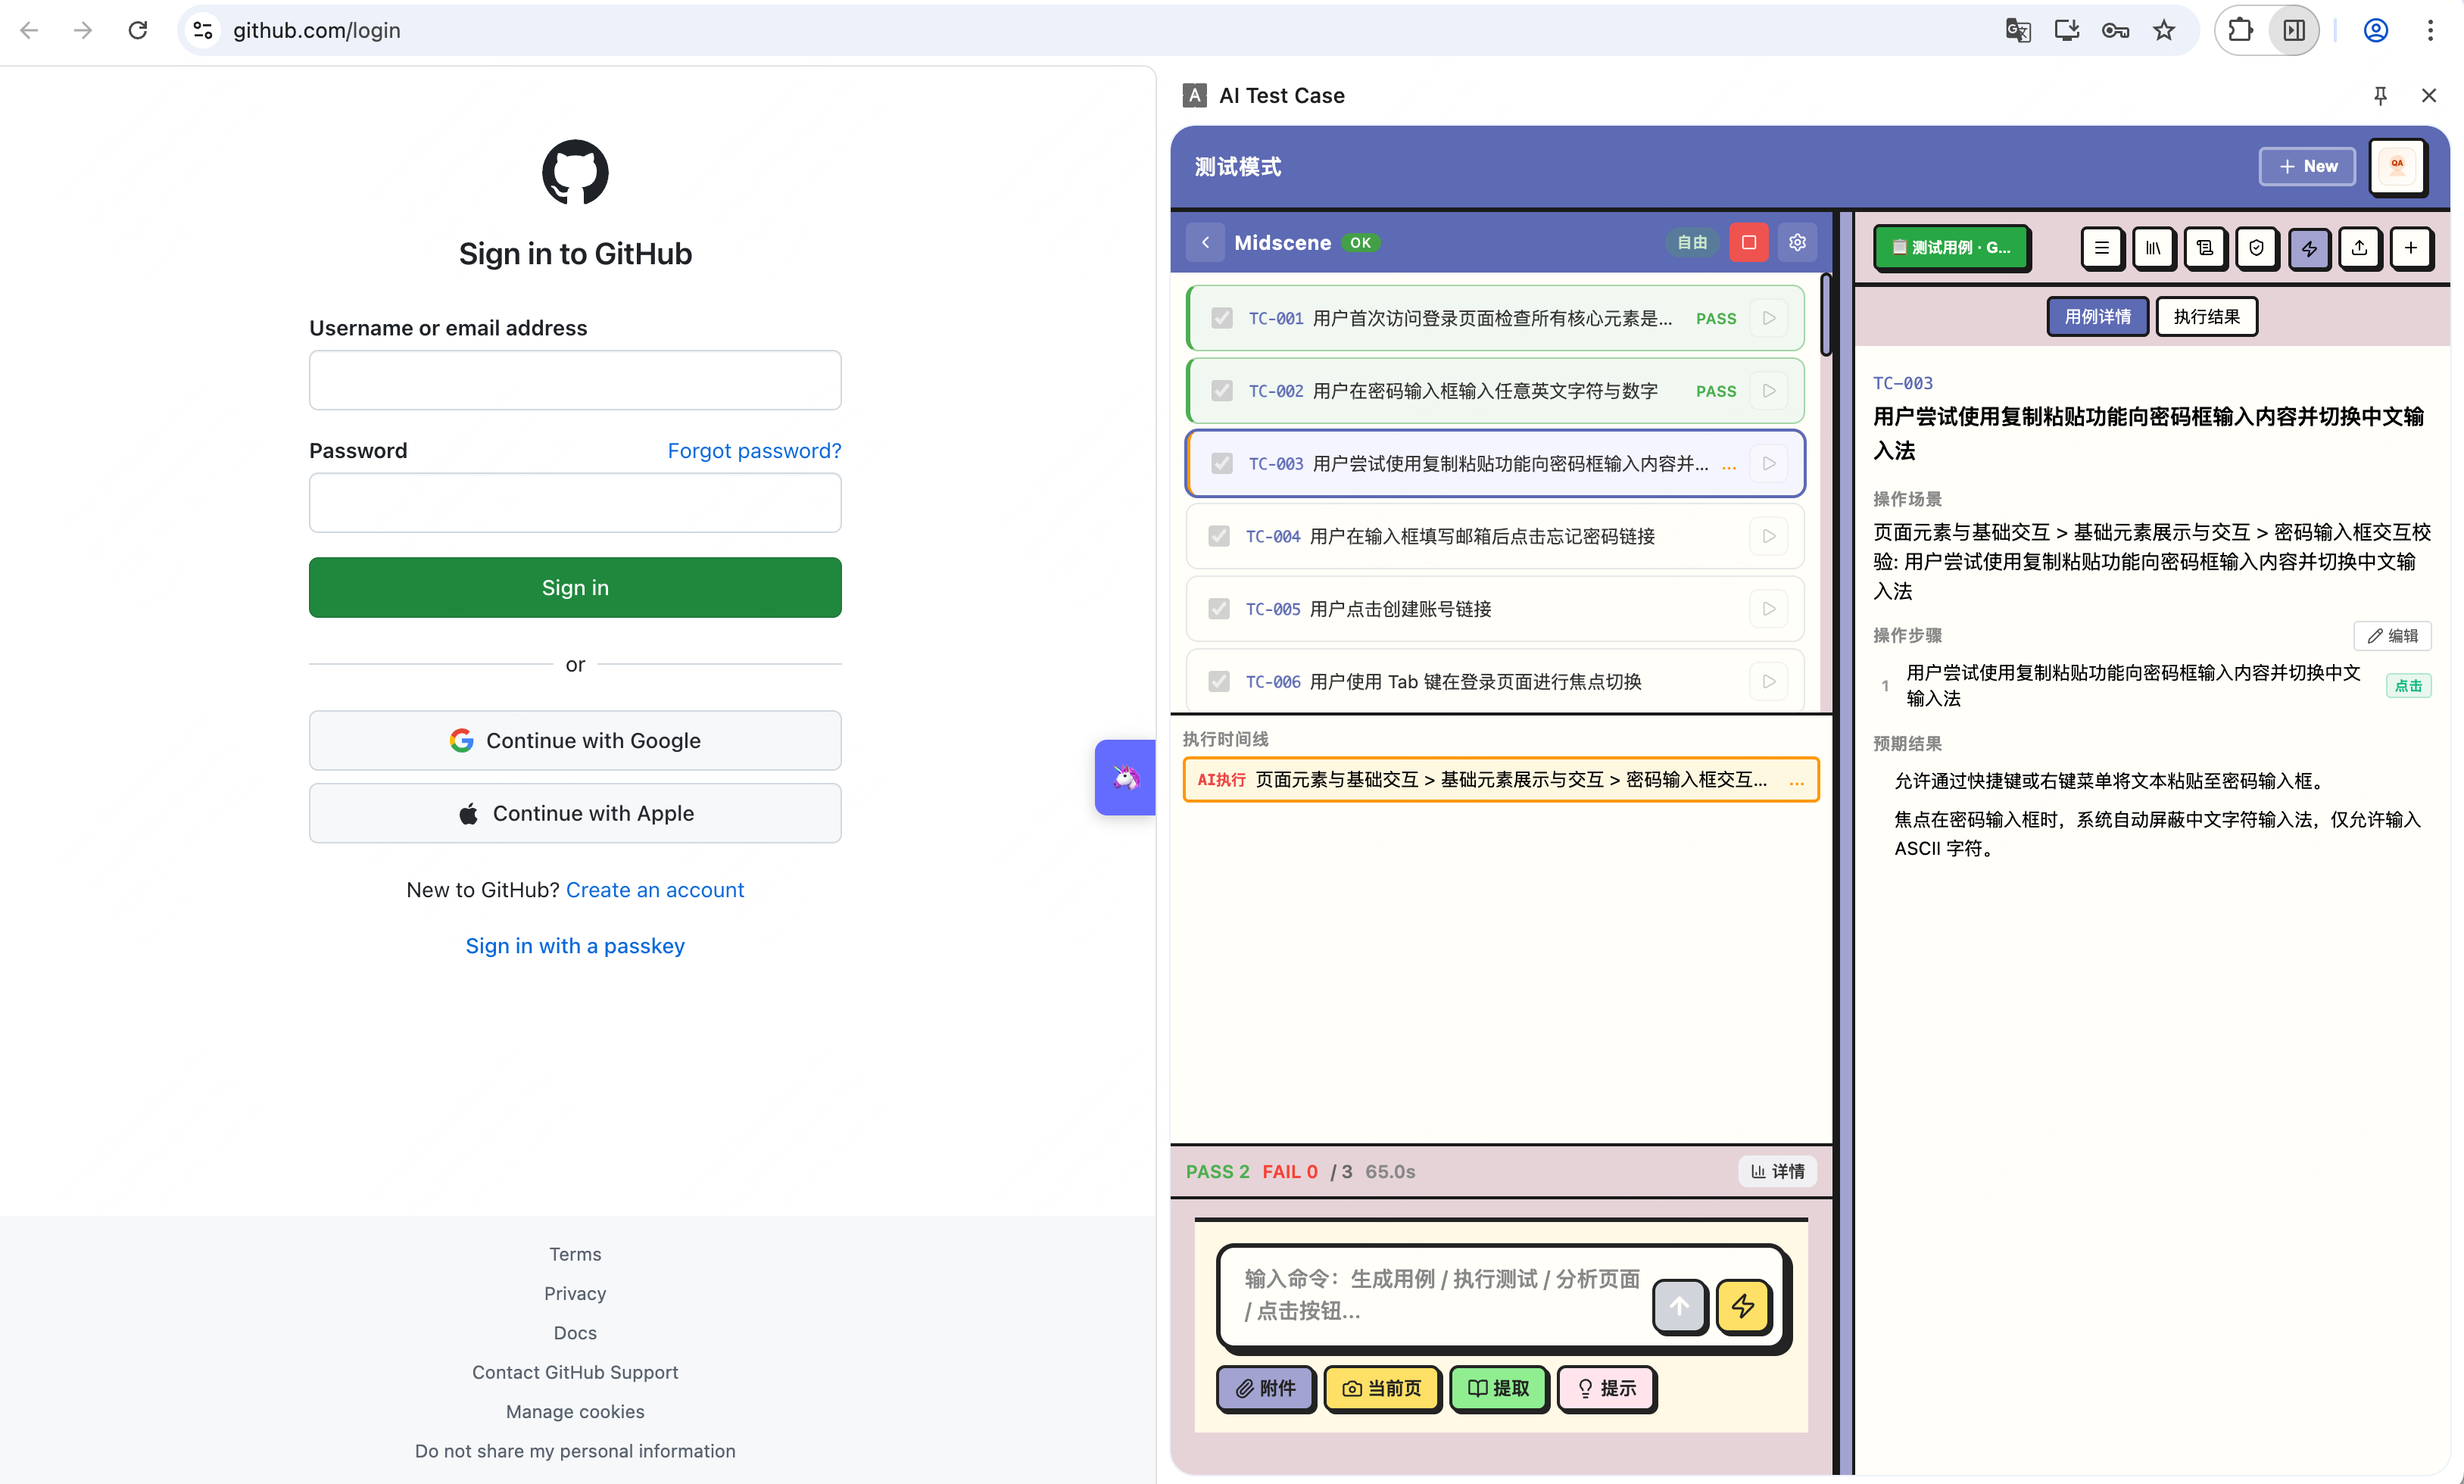Run test case TC-006 play icon

1769,682
